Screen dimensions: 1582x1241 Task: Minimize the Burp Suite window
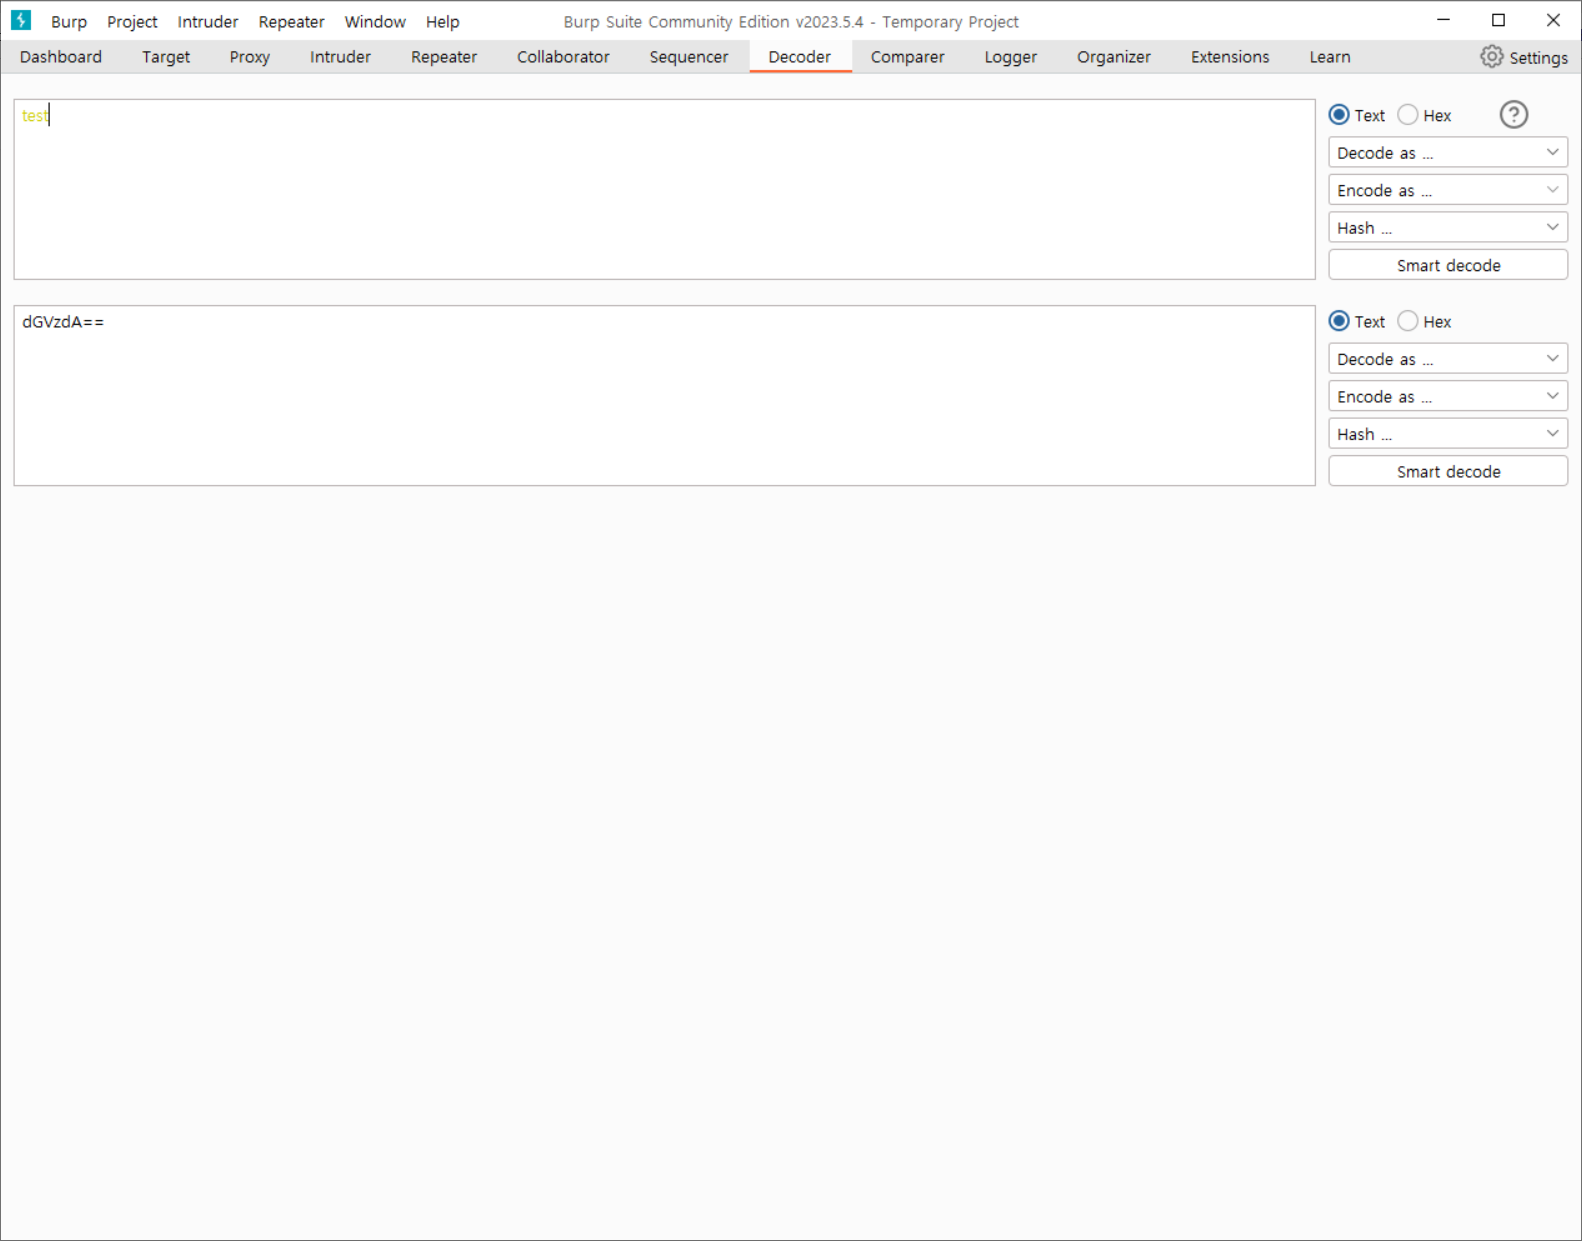(x=1443, y=20)
